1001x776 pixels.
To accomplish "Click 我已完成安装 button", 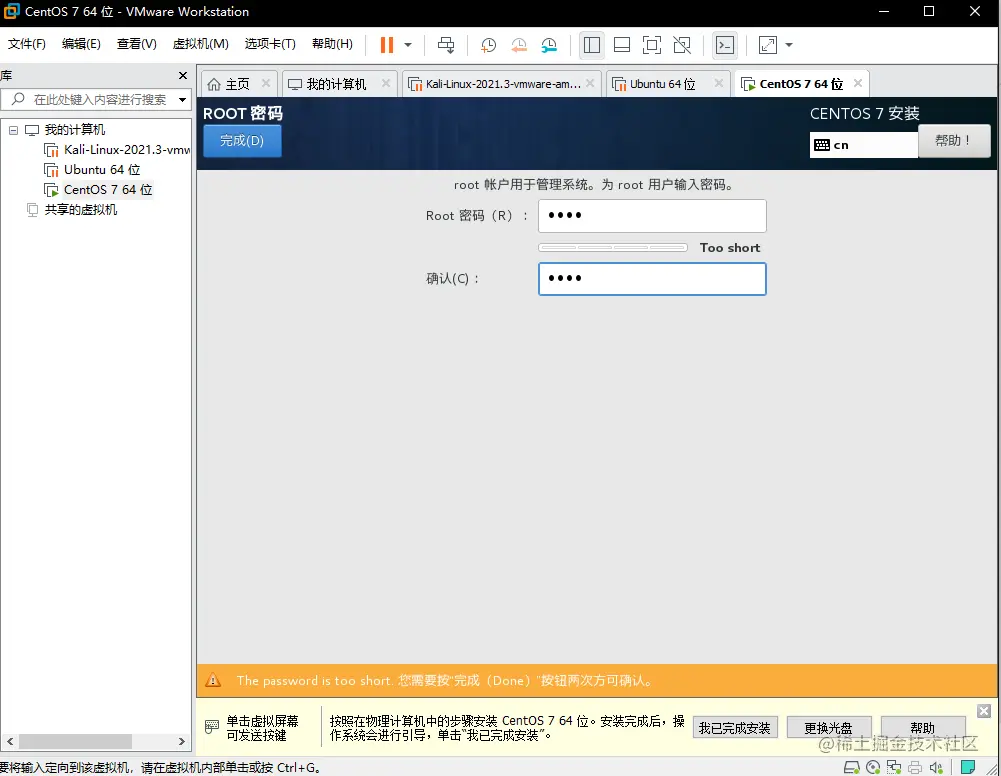I will click(735, 728).
